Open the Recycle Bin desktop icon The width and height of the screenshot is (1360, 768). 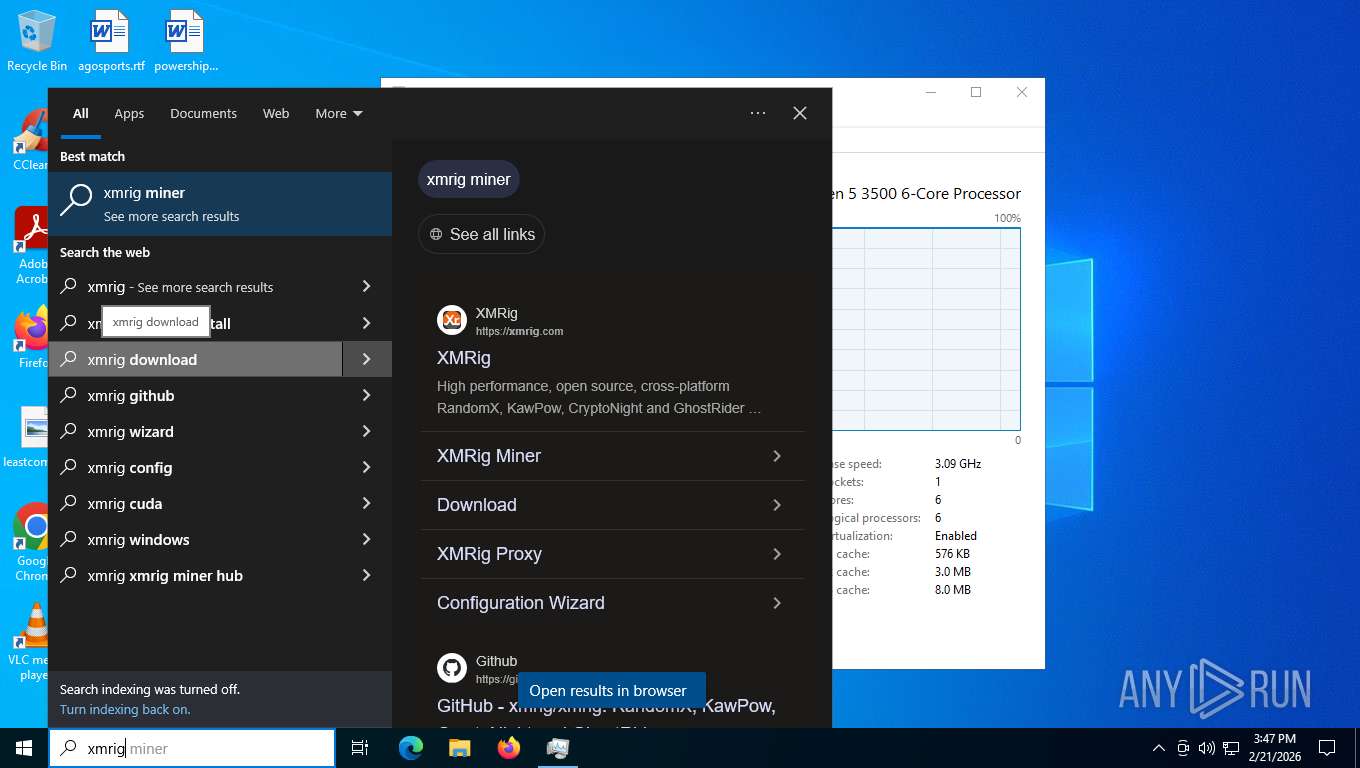coord(37,42)
